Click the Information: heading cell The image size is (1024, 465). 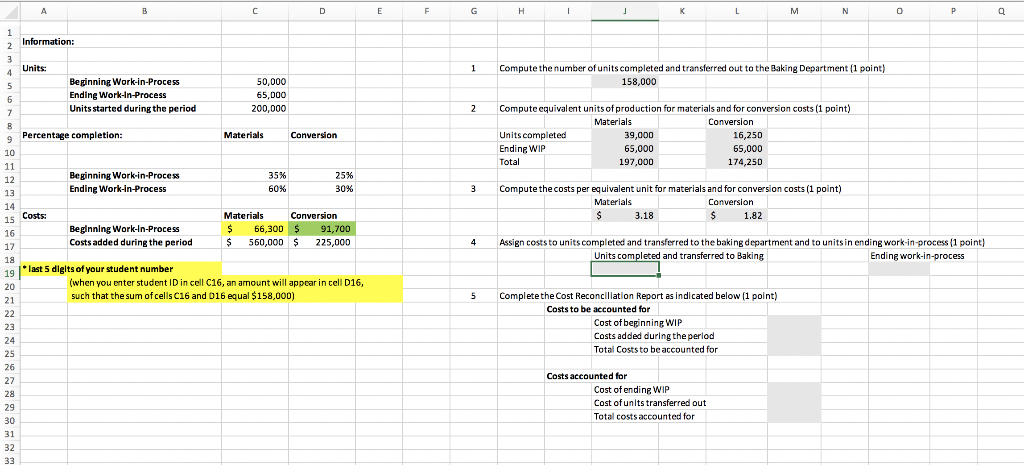[x=49, y=41]
